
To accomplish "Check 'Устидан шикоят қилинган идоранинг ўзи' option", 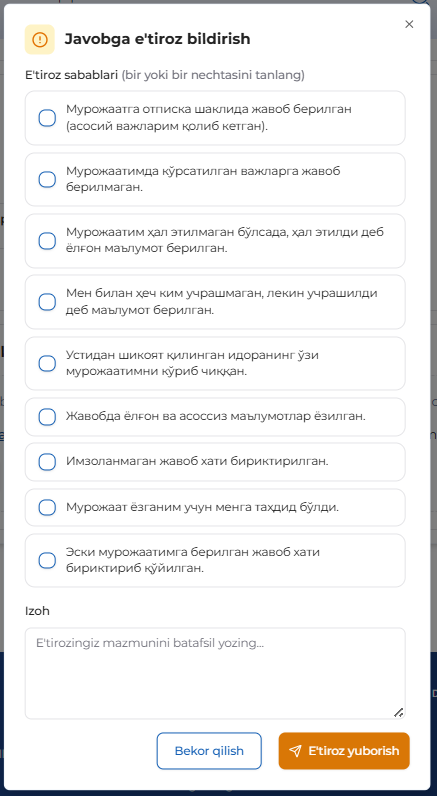I will [x=47, y=363].
